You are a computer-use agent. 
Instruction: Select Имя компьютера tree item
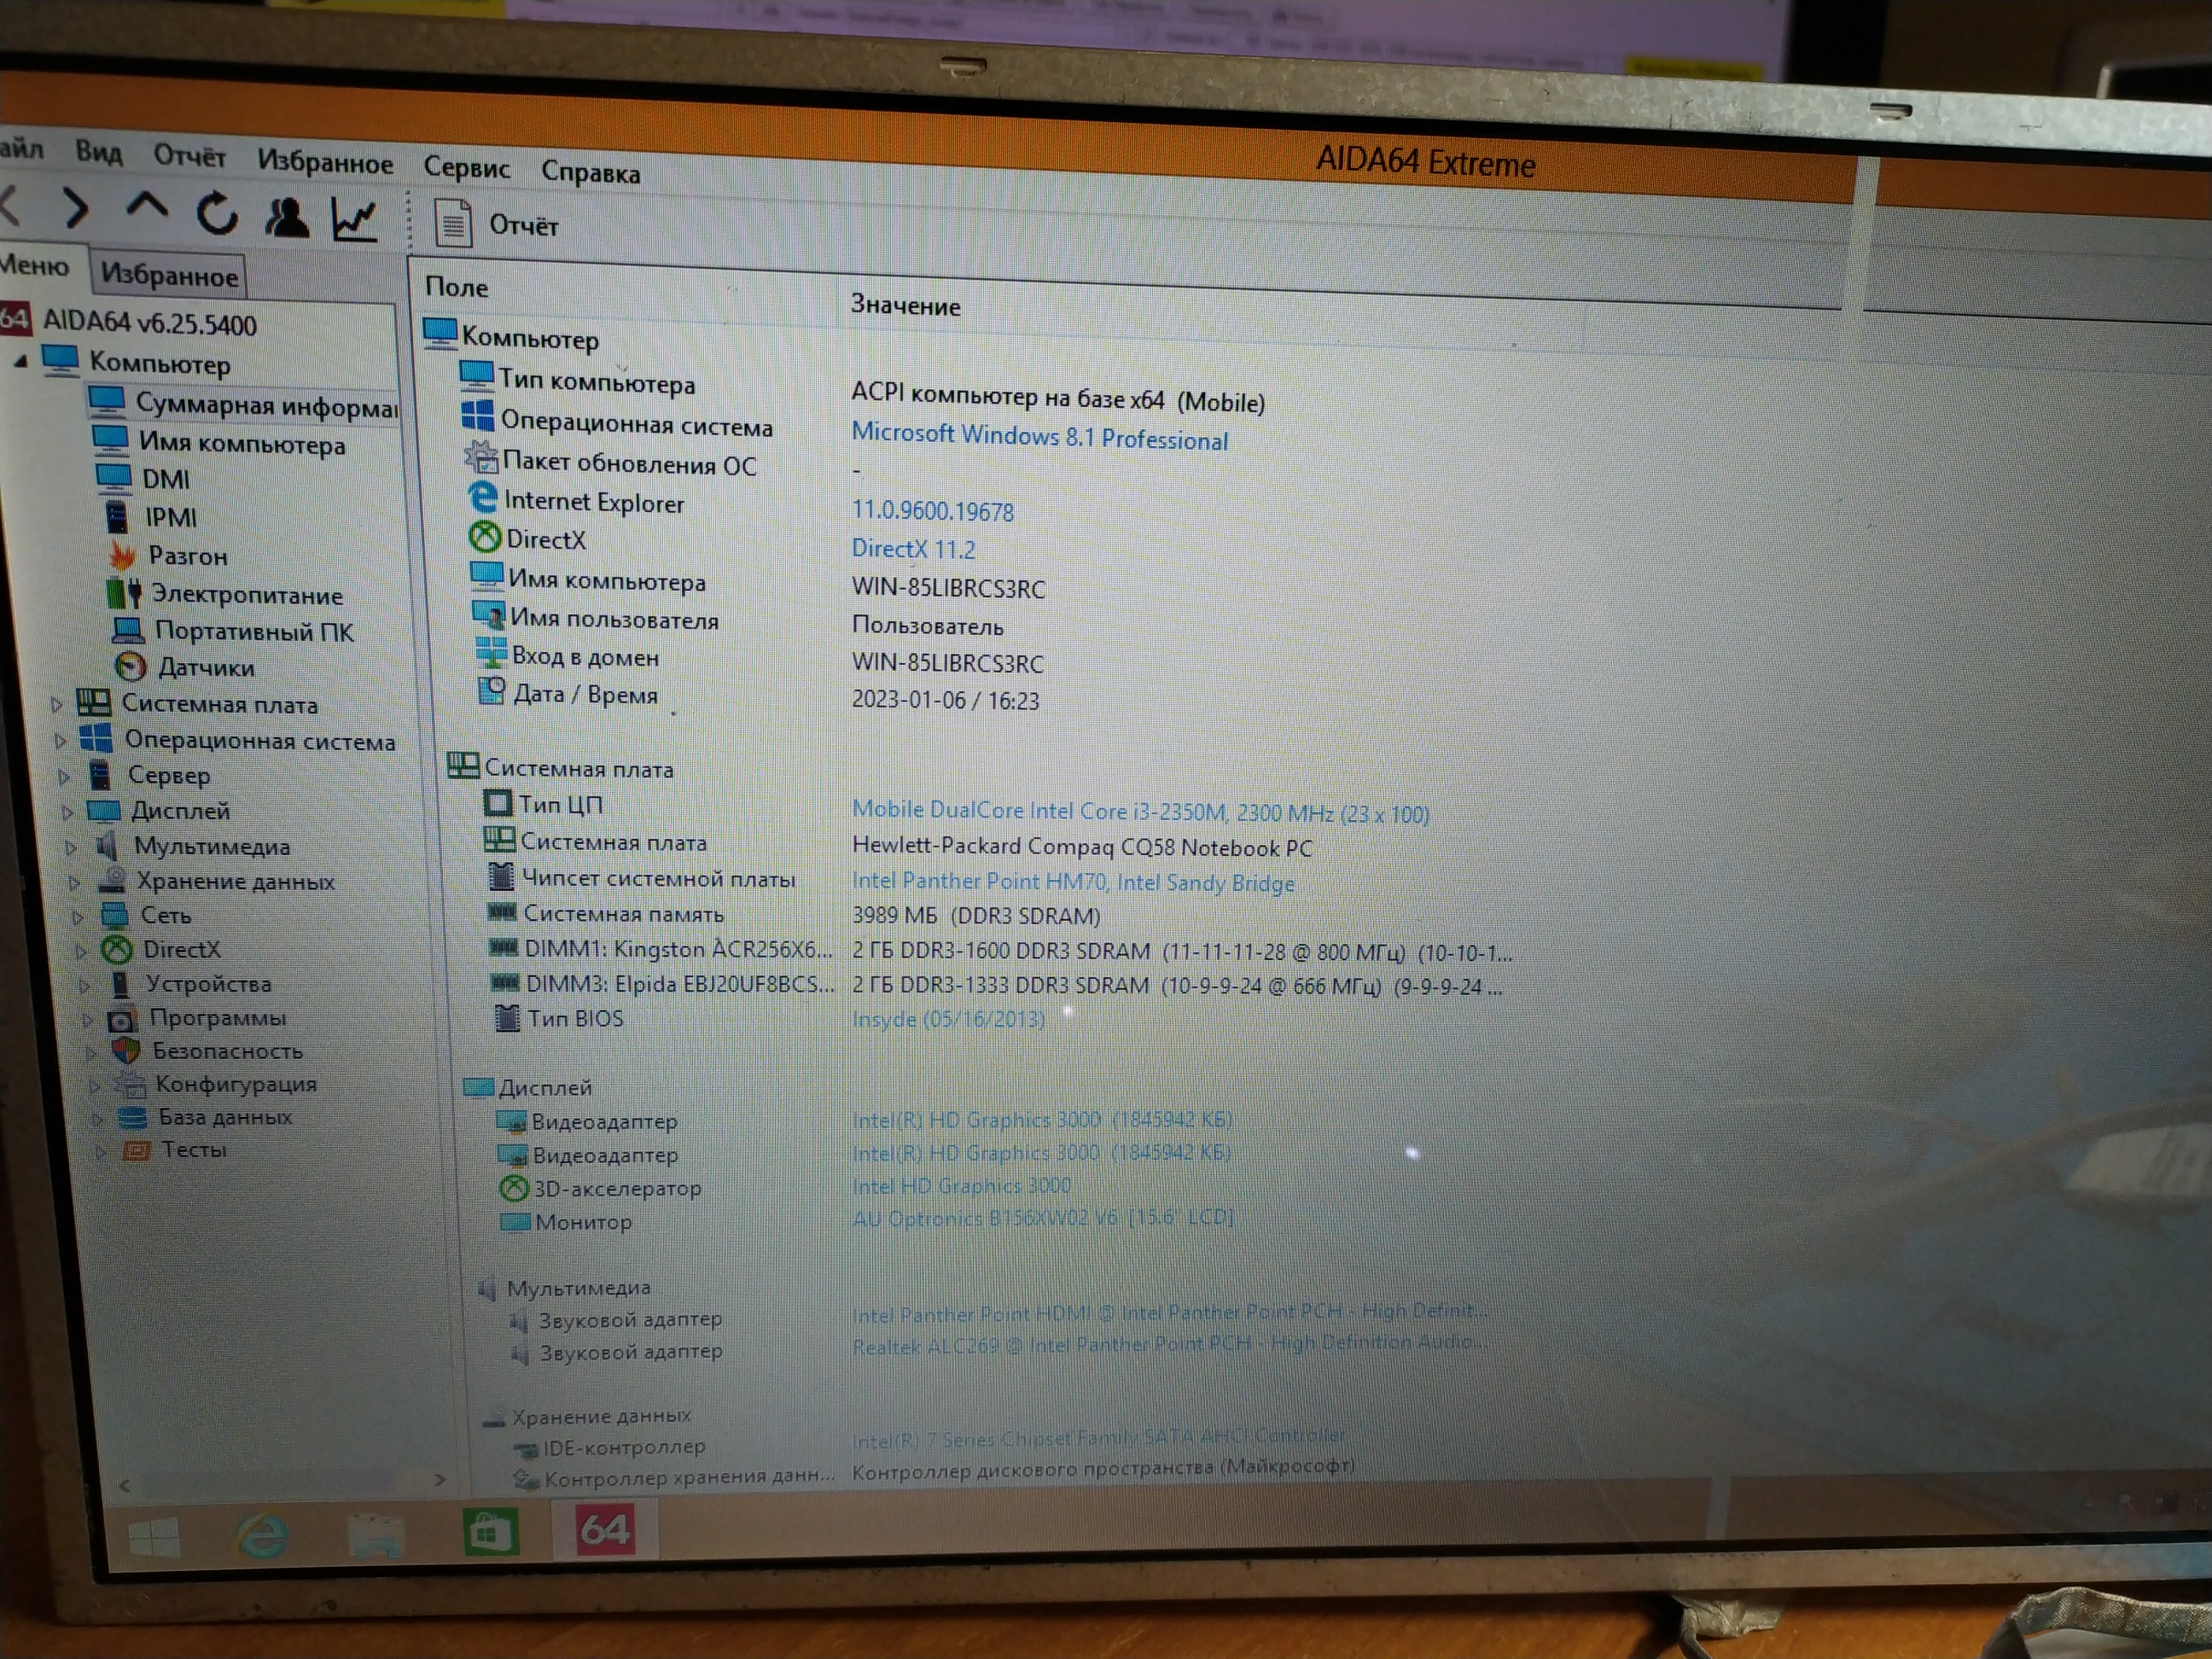coord(242,443)
